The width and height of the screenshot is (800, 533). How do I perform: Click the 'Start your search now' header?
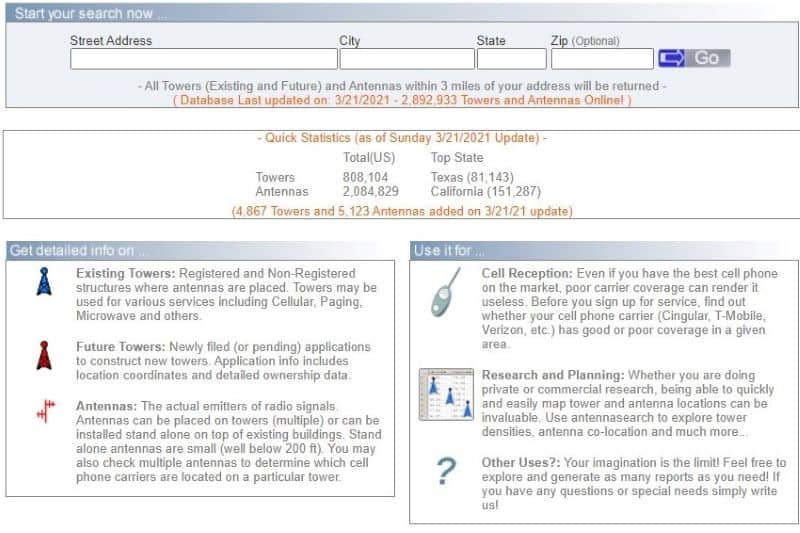(92, 14)
